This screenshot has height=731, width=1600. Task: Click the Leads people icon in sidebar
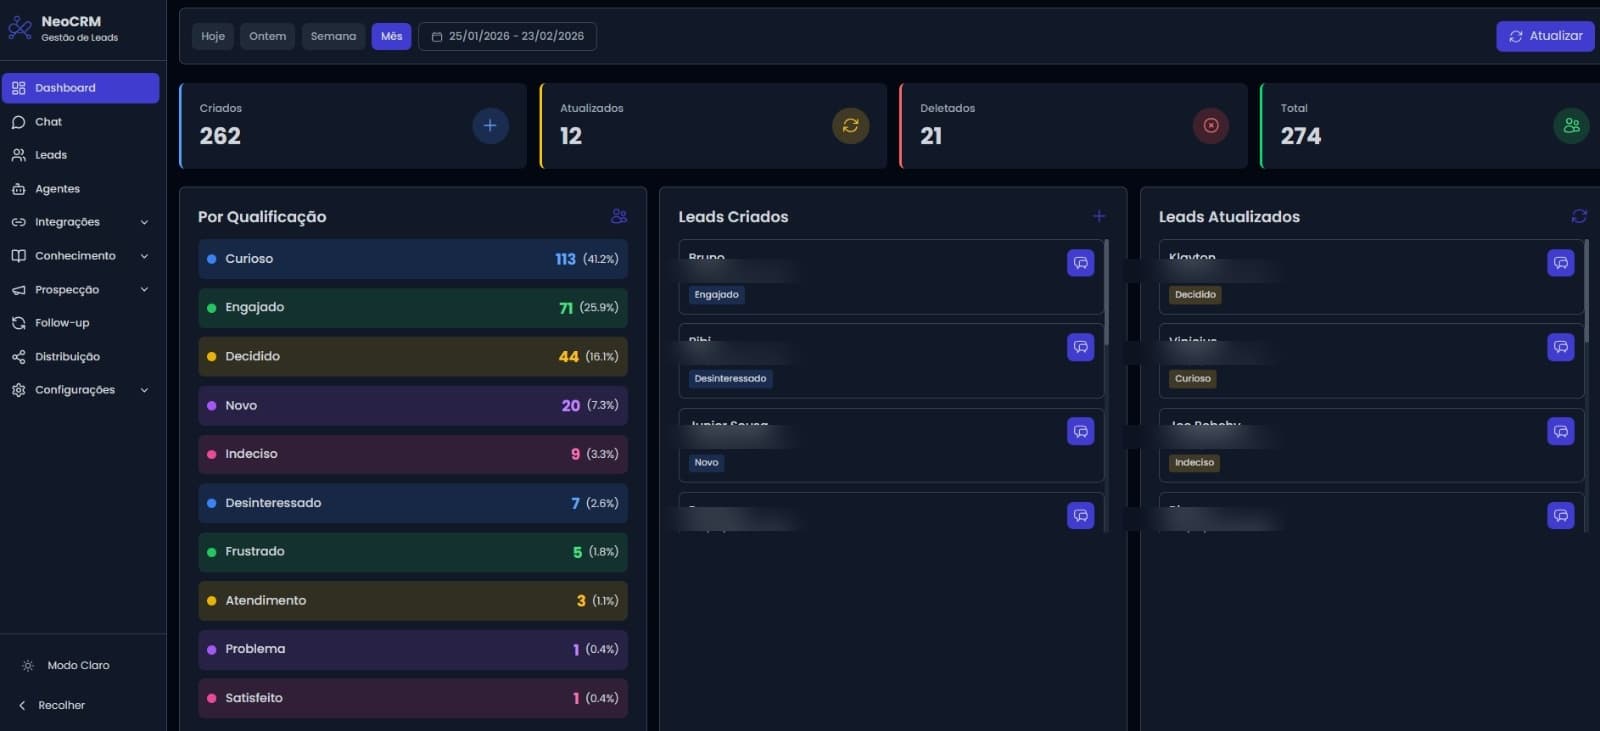pos(18,155)
